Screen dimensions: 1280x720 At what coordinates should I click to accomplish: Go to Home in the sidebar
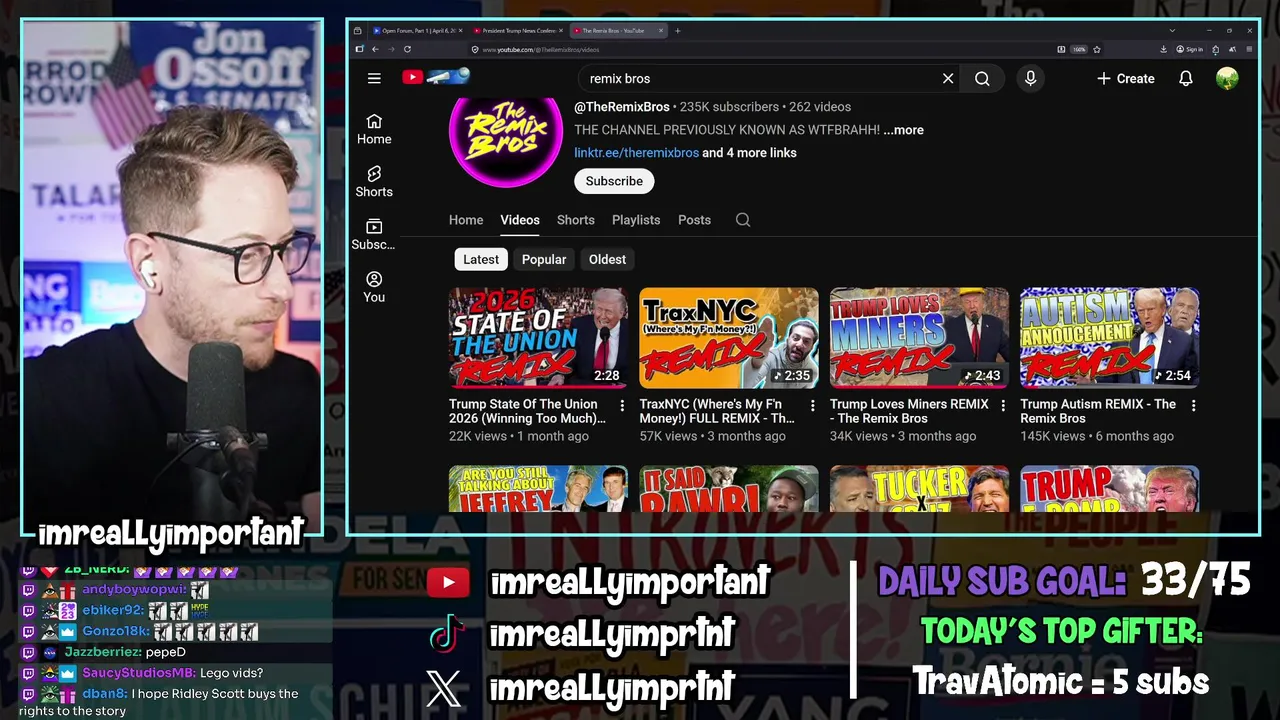pyautogui.click(x=374, y=129)
